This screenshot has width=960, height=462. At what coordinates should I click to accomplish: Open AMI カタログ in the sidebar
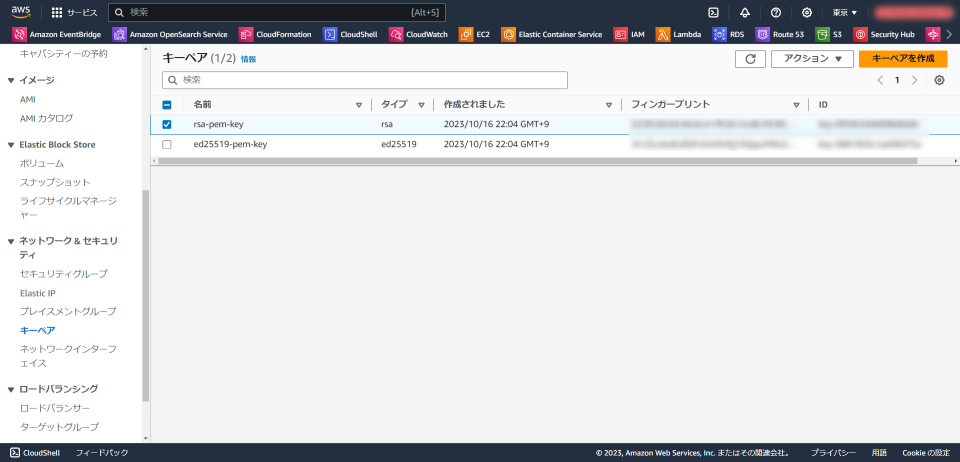pos(47,118)
